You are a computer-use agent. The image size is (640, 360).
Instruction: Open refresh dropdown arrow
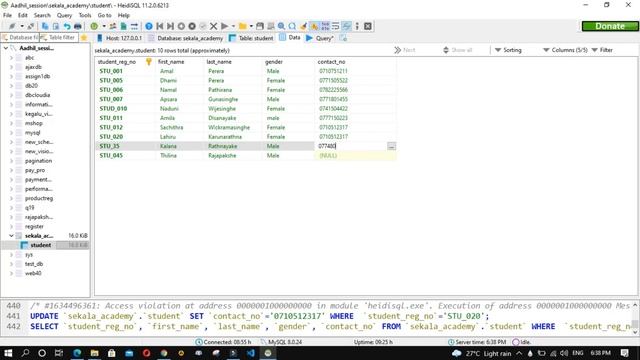pyautogui.click(x=104, y=26)
